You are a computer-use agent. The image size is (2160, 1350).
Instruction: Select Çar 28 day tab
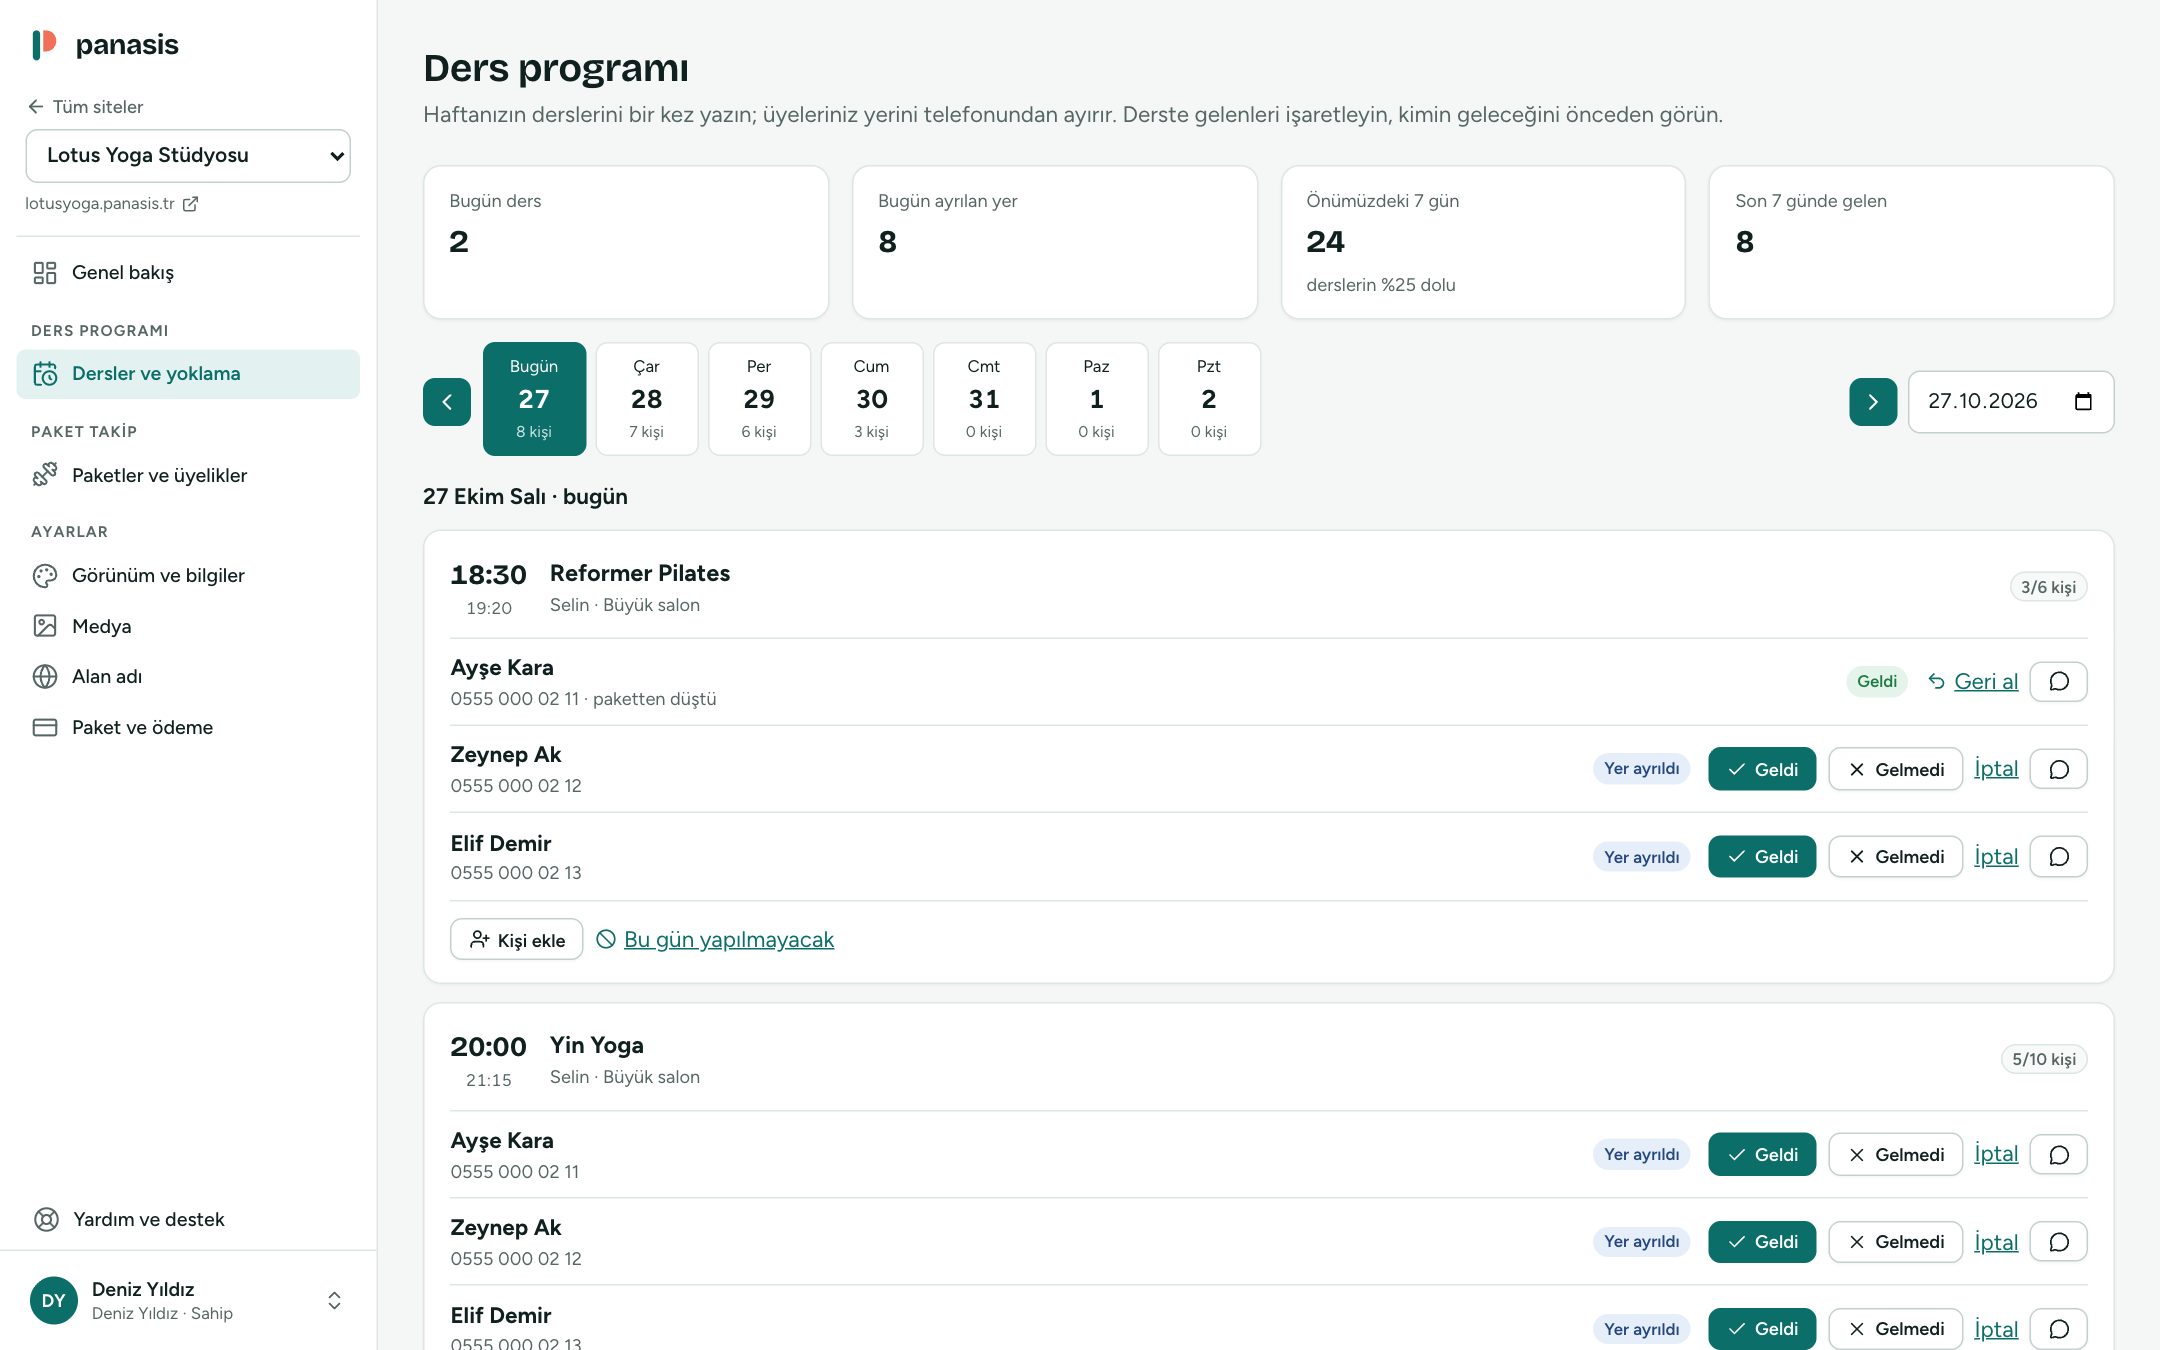(647, 399)
